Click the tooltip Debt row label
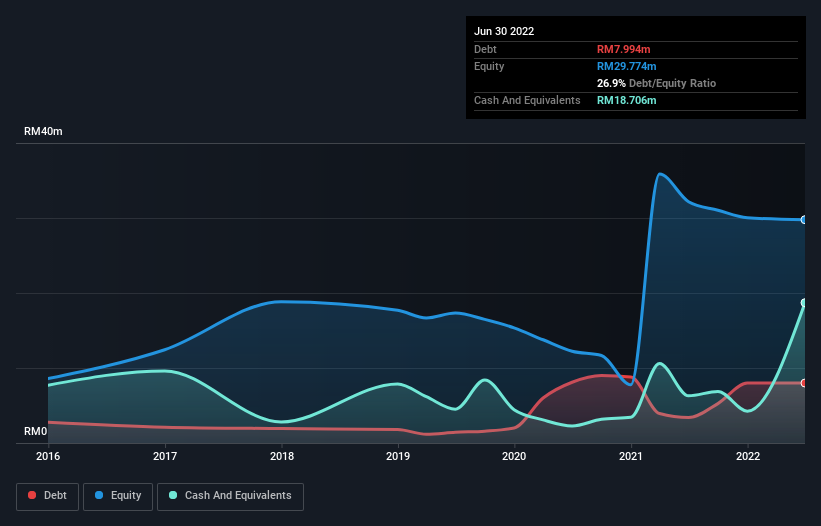Image resolution: width=821 pixels, height=526 pixels. [x=485, y=49]
